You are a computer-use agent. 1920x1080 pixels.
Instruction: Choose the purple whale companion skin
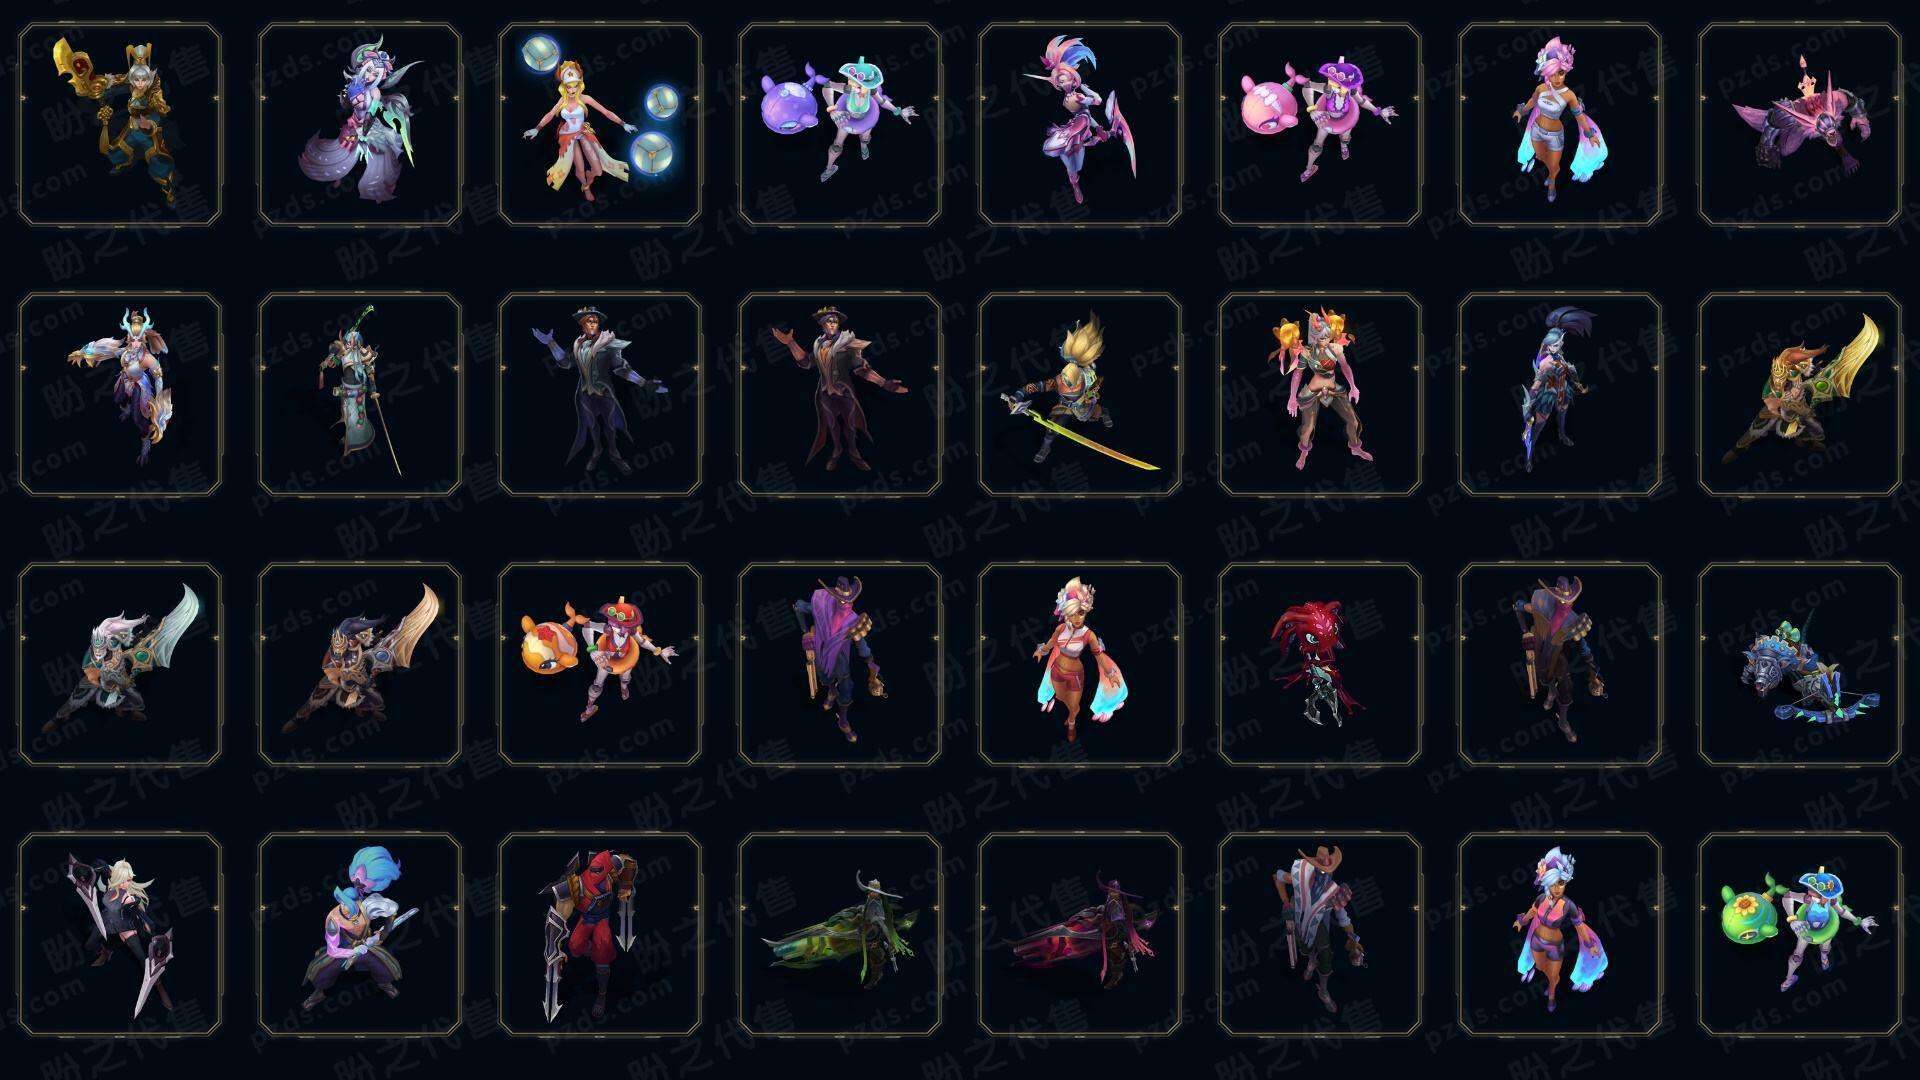tap(840, 124)
